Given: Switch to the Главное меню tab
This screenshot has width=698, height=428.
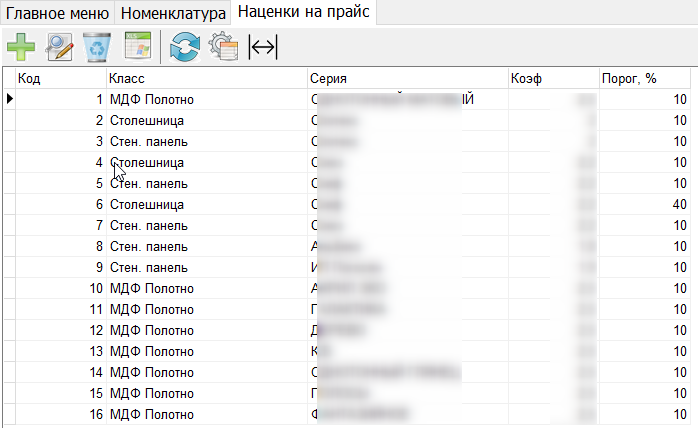Looking at the screenshot, I should click(58, 13).
